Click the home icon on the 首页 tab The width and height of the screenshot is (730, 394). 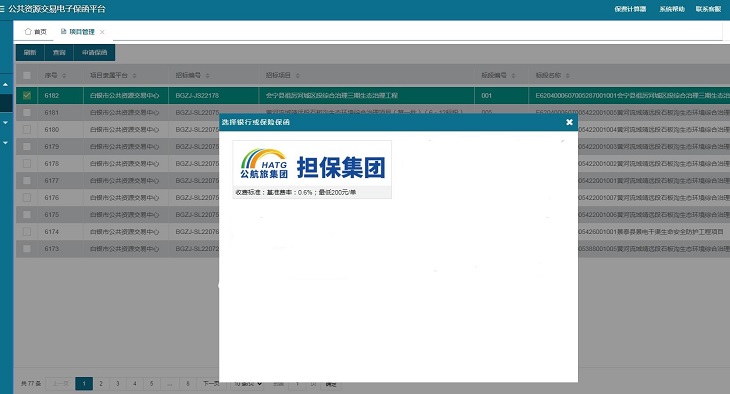28,31
